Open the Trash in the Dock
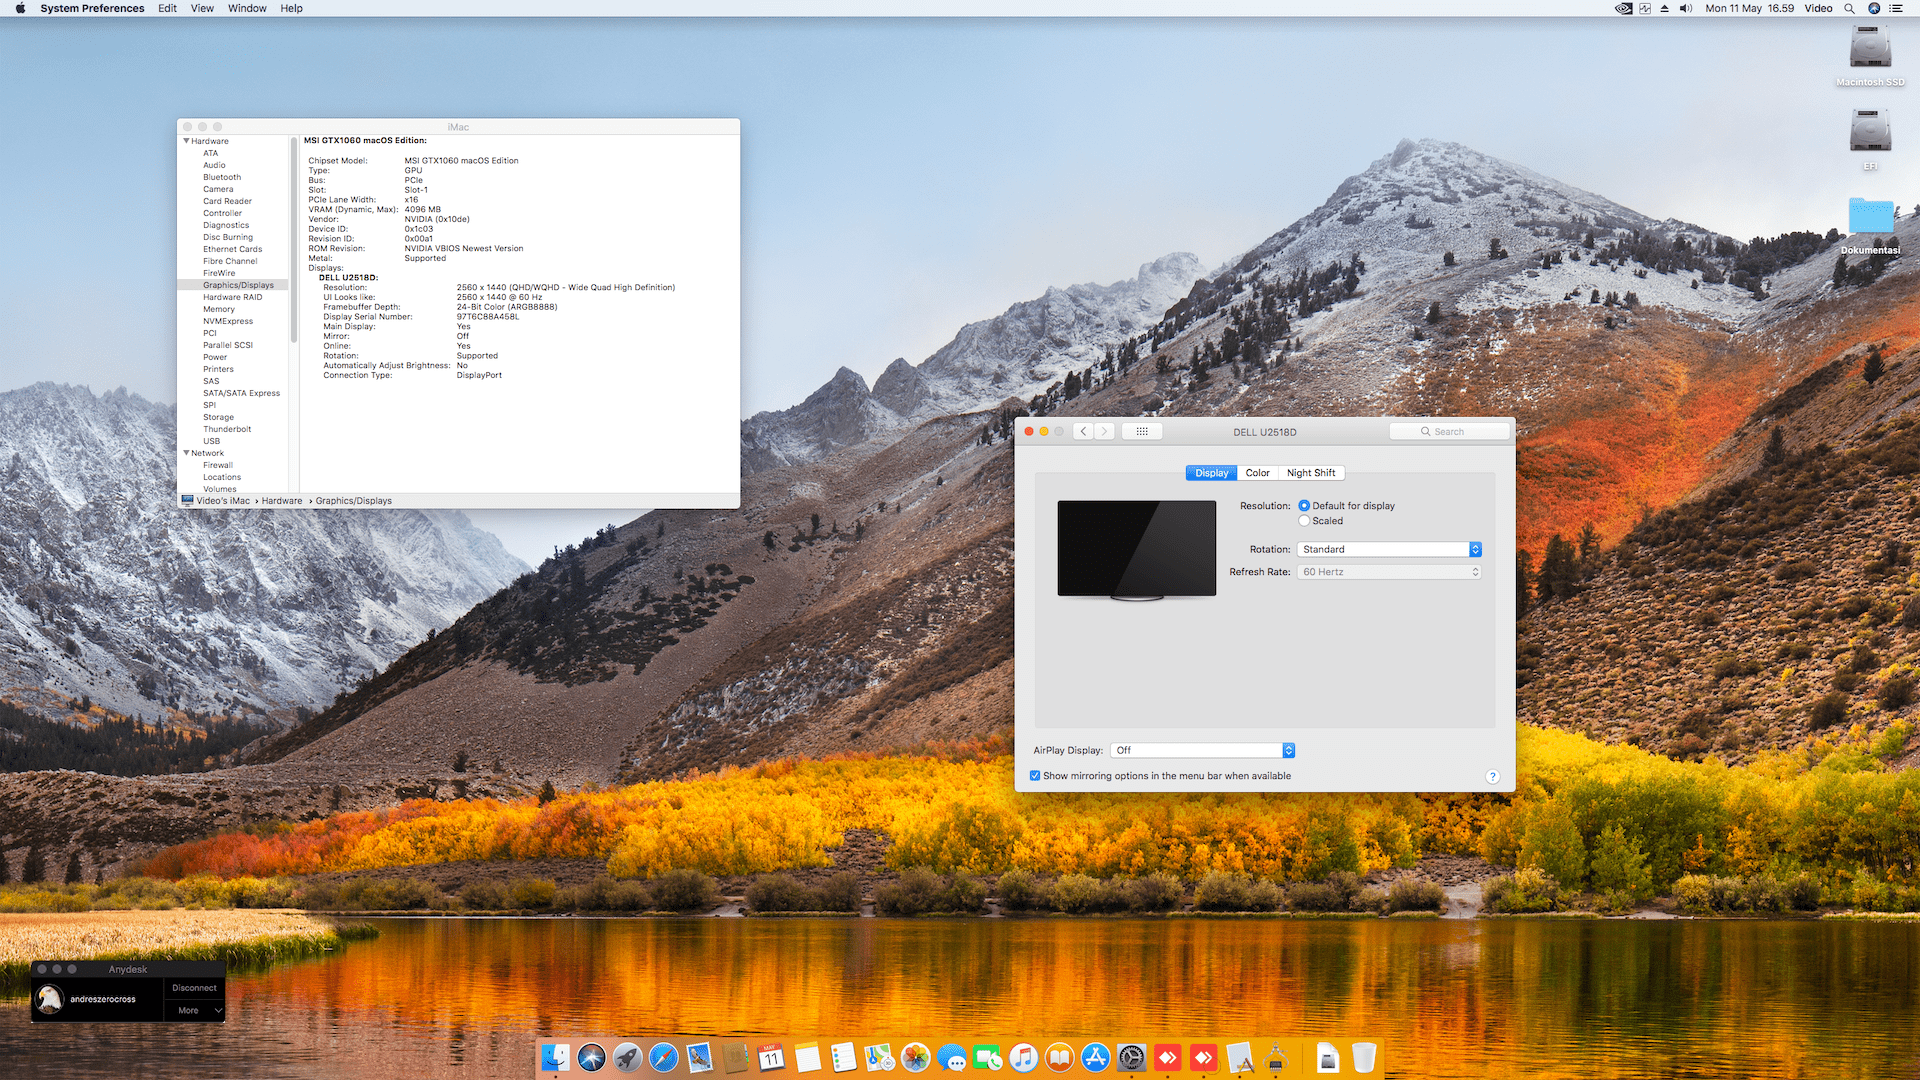 click(x=1363, y=1057)
